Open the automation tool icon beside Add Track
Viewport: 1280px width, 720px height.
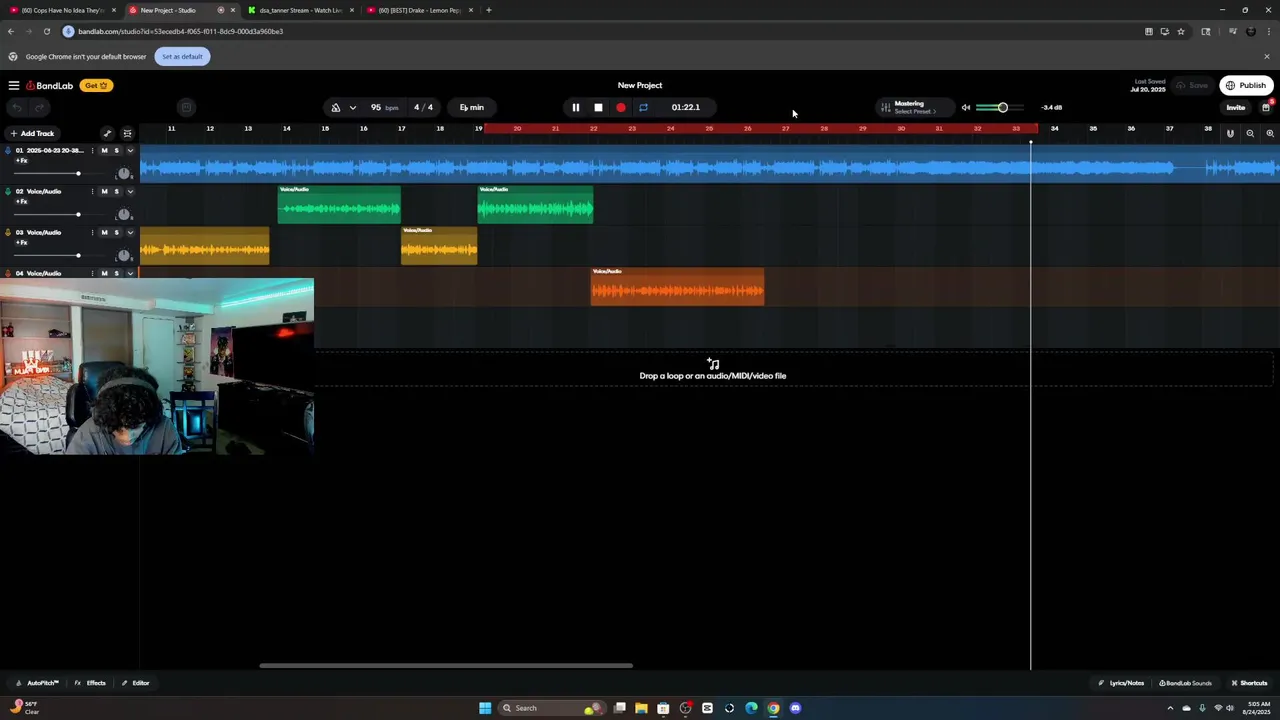click(x=107, y=134)
